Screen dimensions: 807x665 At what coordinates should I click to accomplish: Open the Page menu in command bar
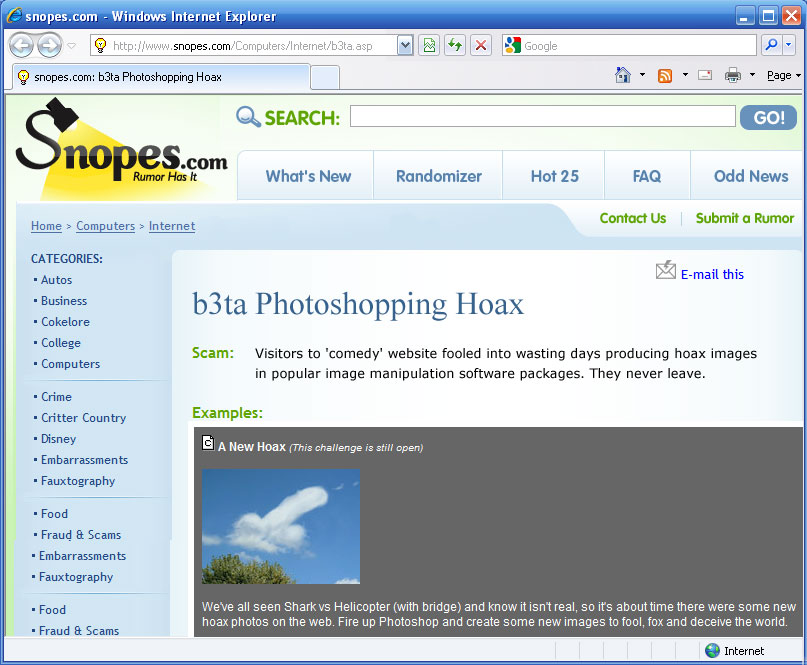coord(783,75)
